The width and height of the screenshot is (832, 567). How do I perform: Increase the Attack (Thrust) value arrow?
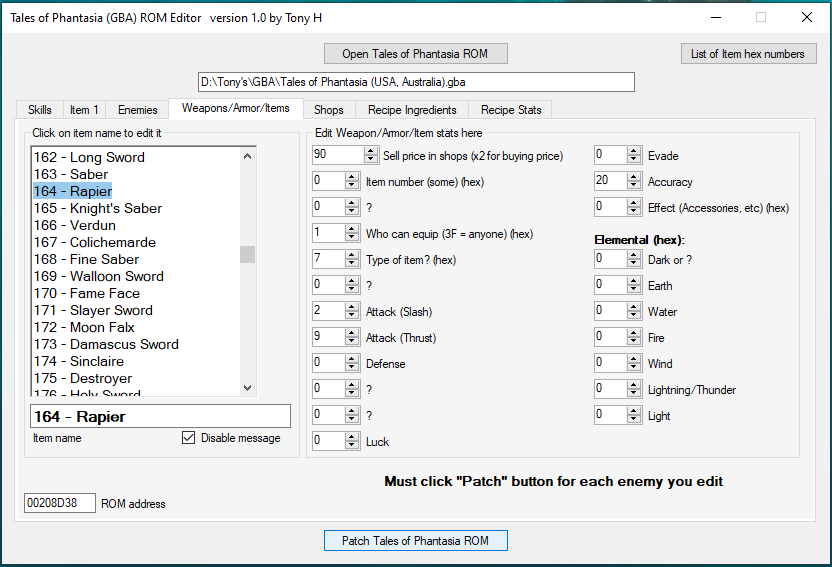[x=351, y=333]
